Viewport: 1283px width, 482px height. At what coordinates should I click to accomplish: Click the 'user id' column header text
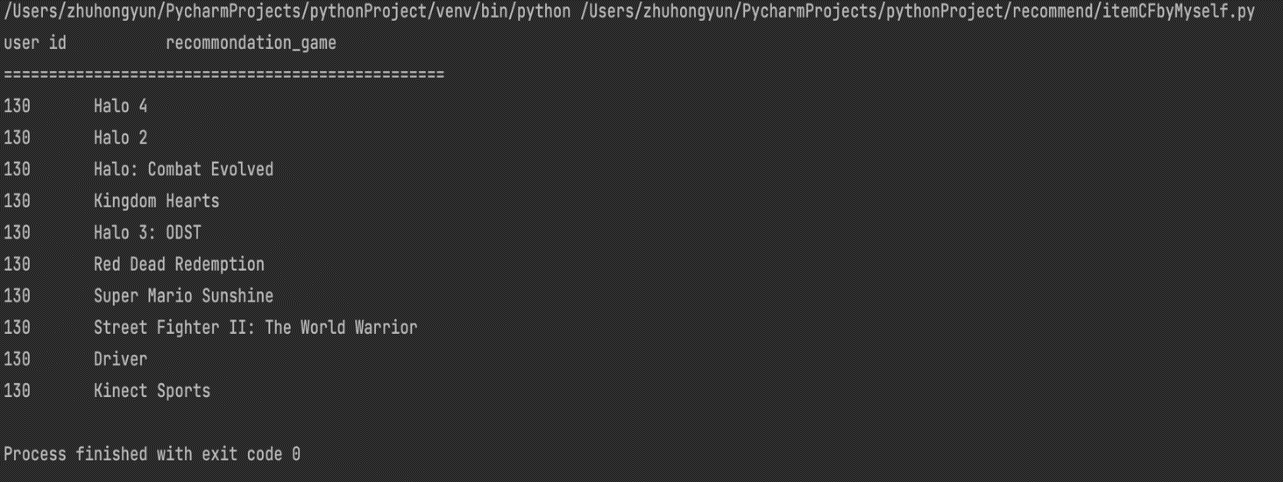(x=35, y=44)
